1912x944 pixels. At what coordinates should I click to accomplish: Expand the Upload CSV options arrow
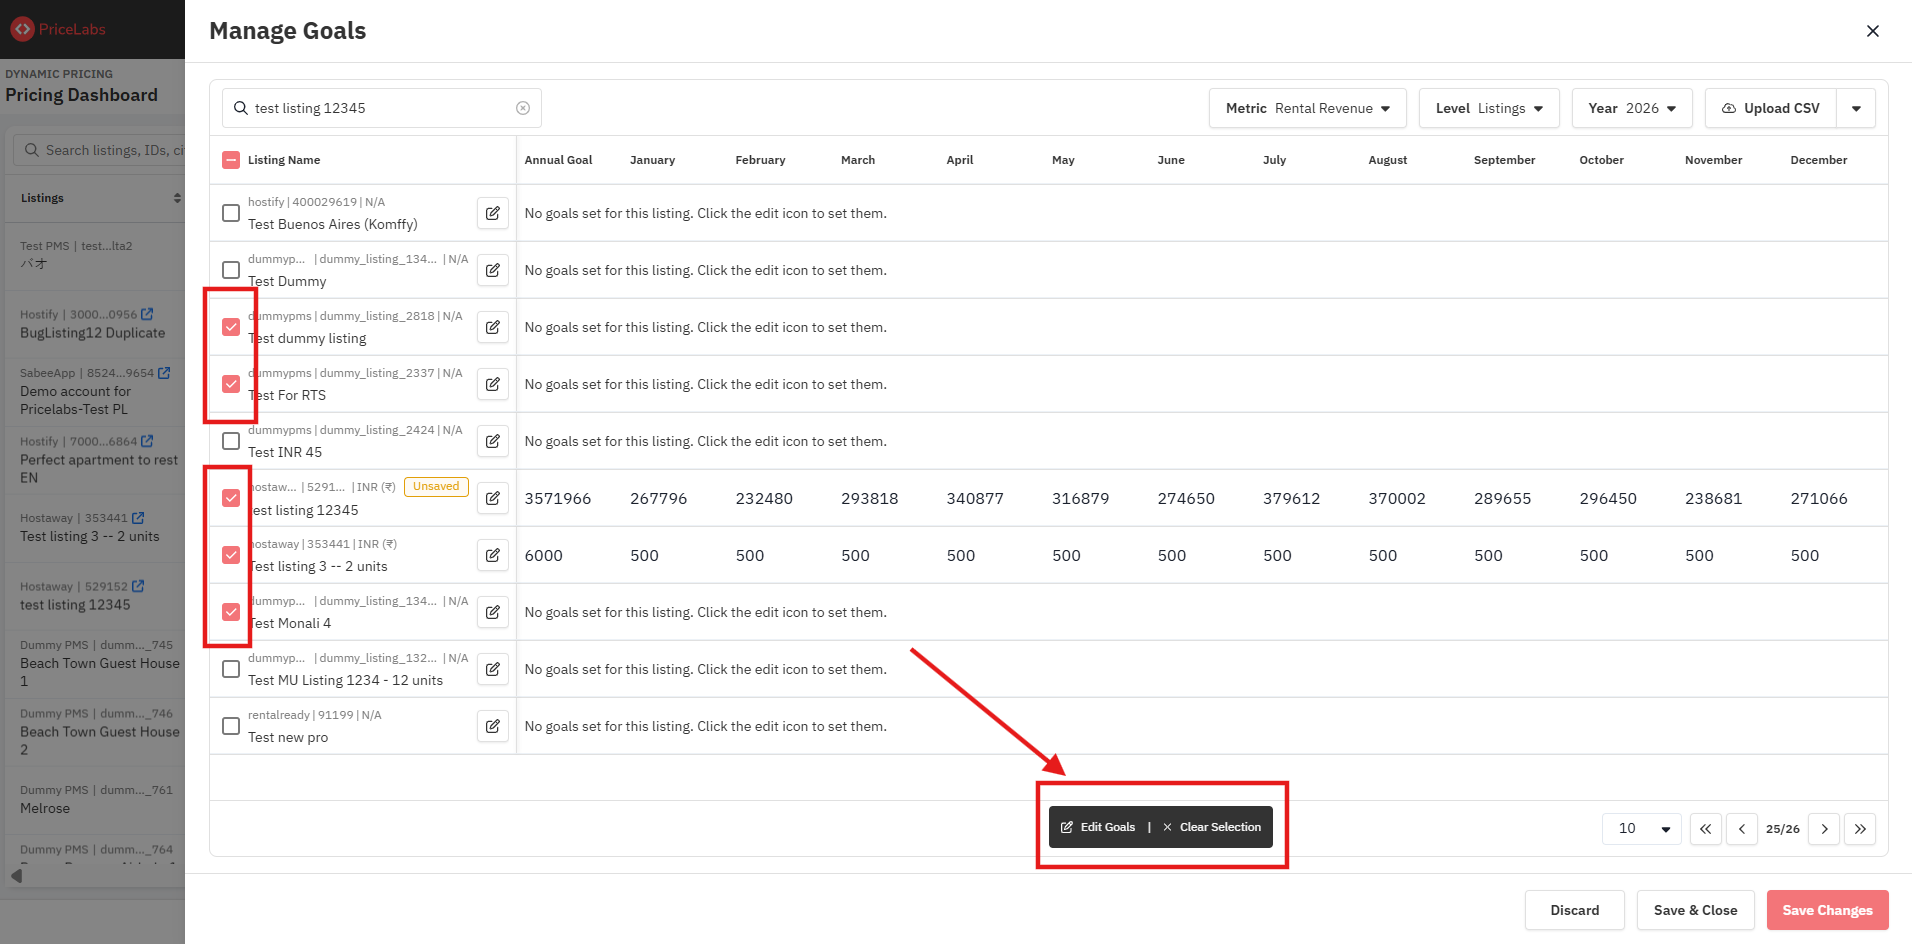(1856, 108)
